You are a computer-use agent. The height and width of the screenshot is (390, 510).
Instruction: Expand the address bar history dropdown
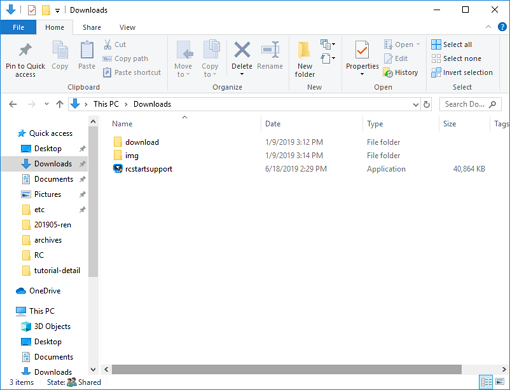(416, 104)
